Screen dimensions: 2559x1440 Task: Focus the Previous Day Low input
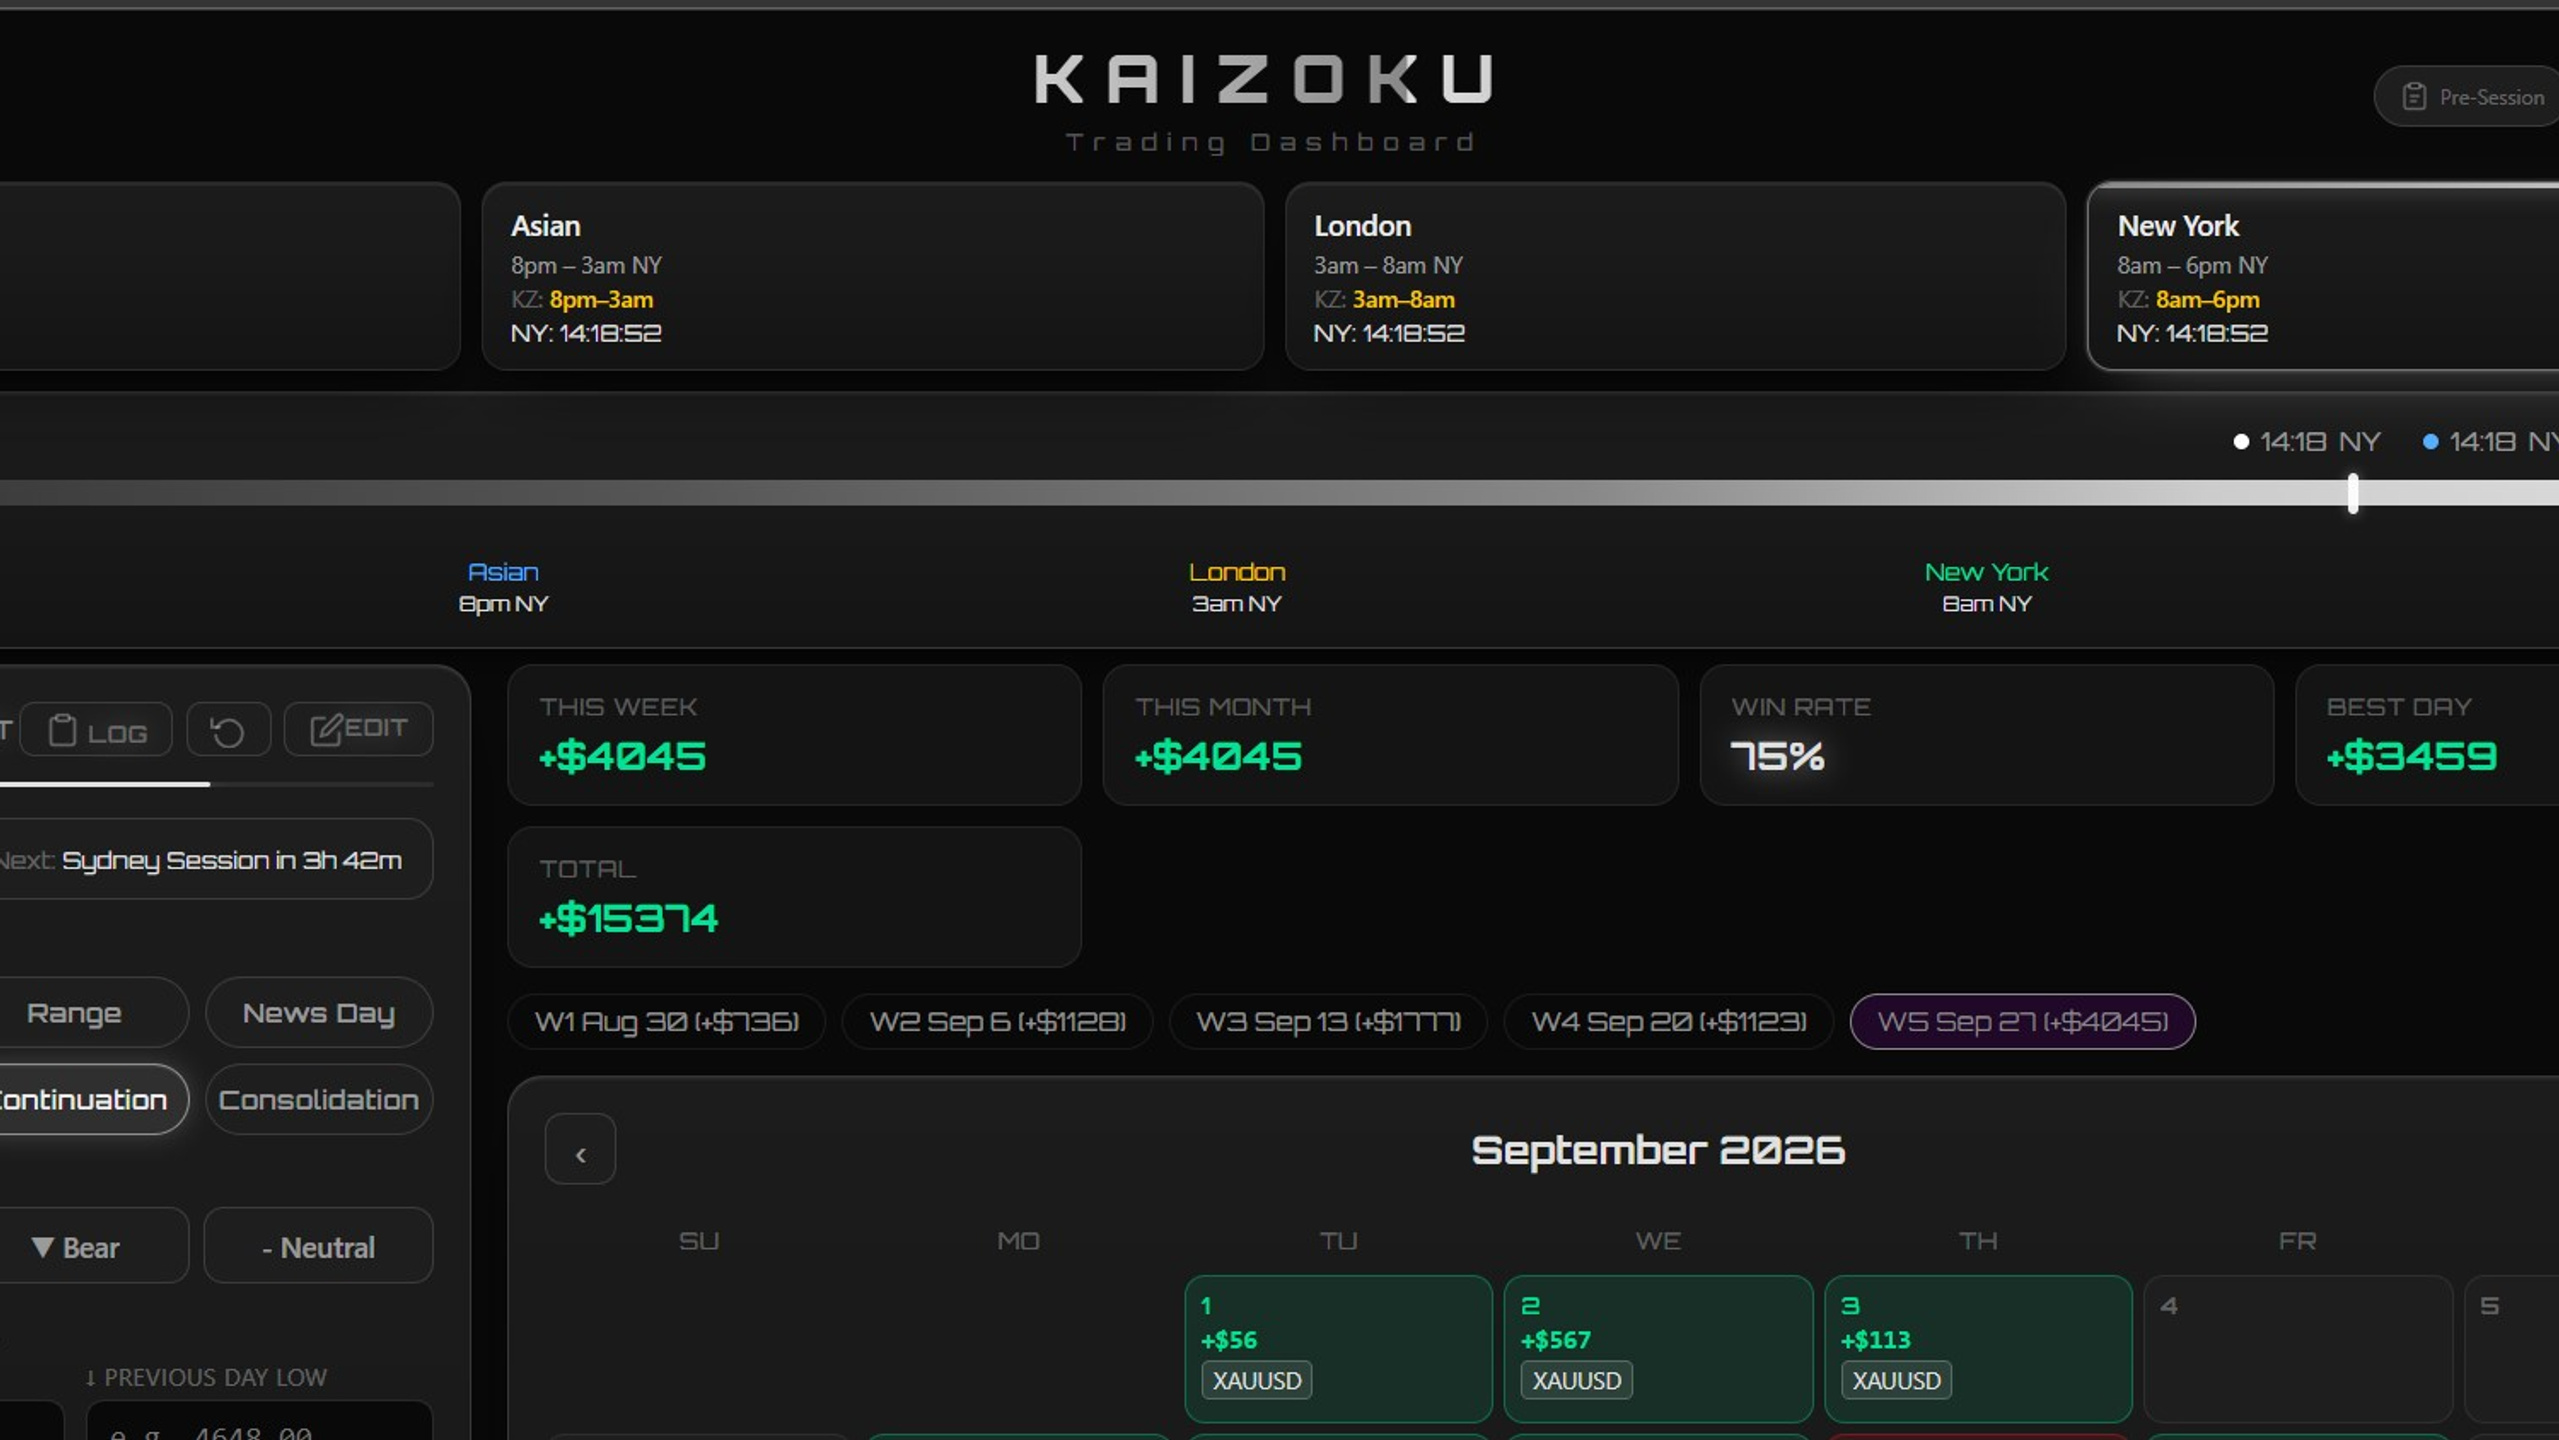click(259, 1422)
